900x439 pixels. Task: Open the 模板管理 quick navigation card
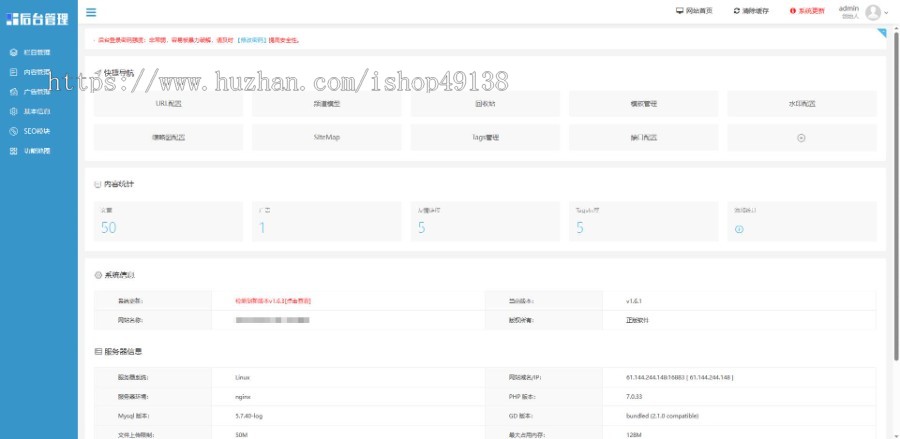643,104
